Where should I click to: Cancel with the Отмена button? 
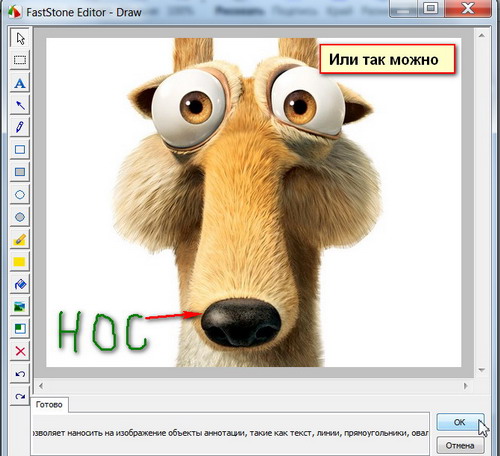click(x=460, y=445)
